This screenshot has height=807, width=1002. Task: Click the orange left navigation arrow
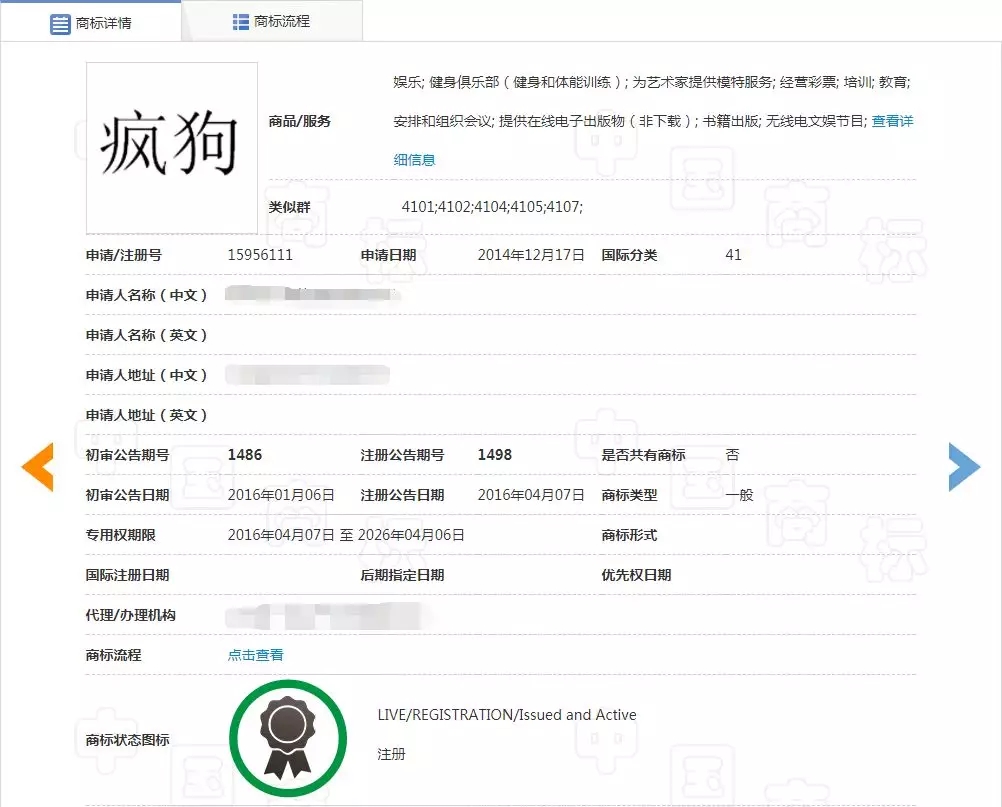tap(37, 467)
